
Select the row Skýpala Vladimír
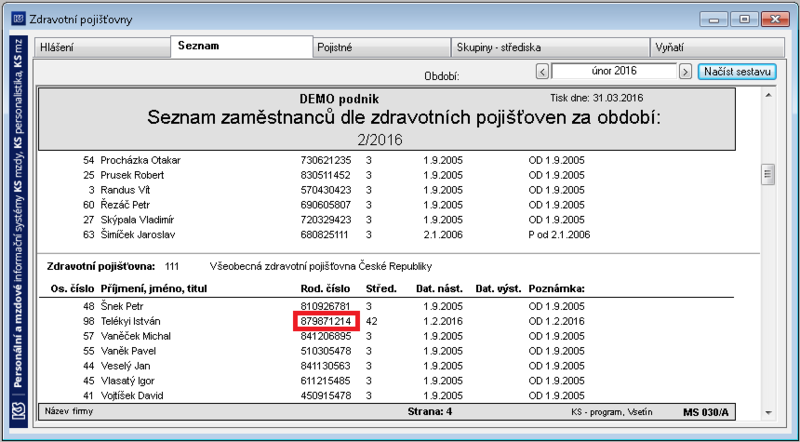pyautogui.click(x=386, y=220)
